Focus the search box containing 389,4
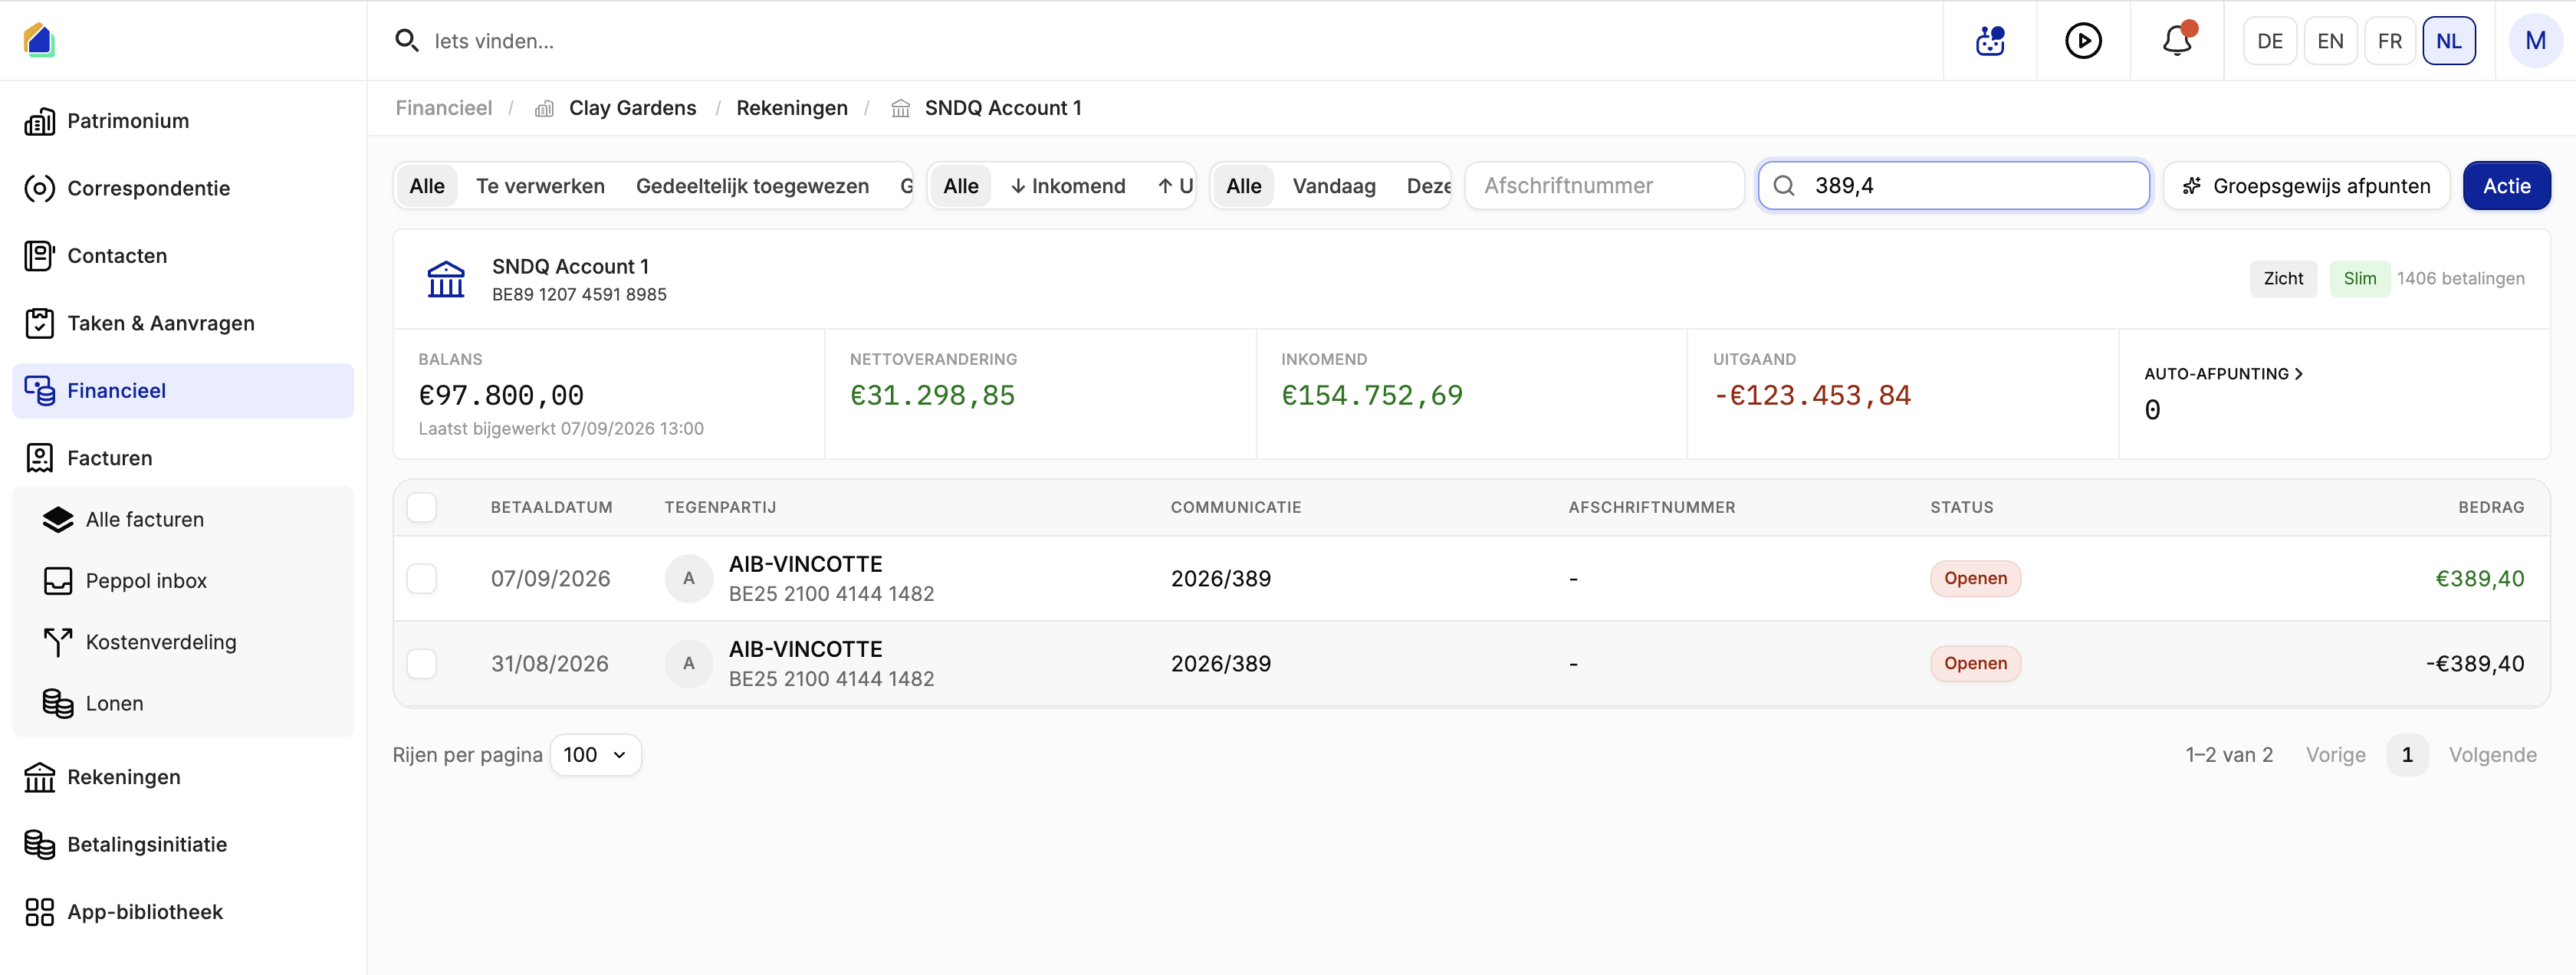 point(1953,186)
